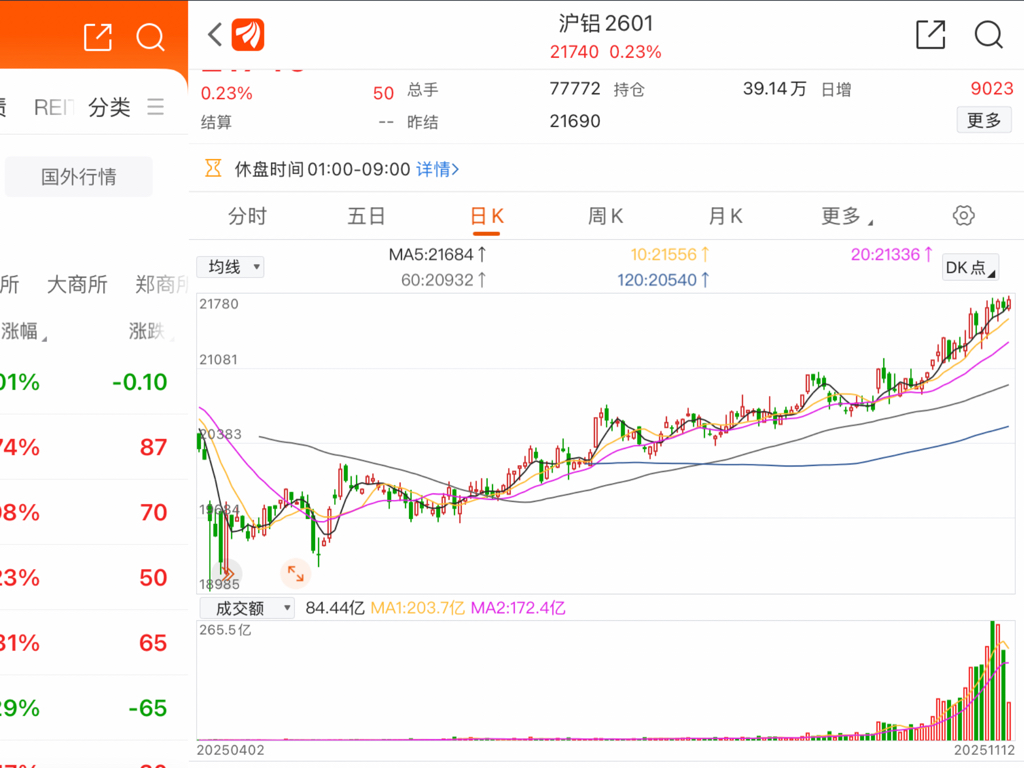Tap the 沪铝2601 contract title
1024x768 pixels.
pyautogui.click(x=605, y=24)
